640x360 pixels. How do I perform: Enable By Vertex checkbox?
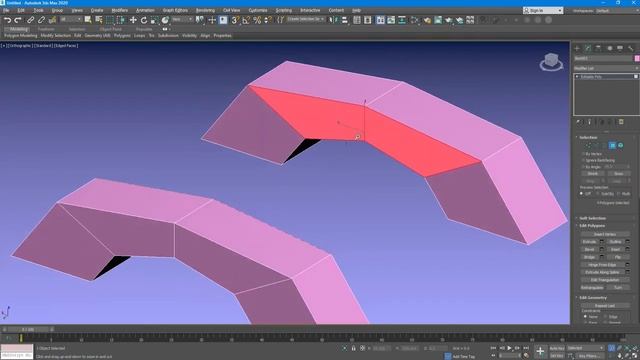(584, 154)
